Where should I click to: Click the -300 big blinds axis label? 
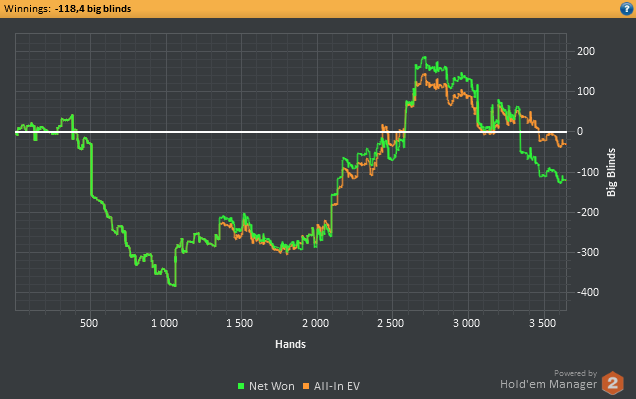(x=588, y=252)
